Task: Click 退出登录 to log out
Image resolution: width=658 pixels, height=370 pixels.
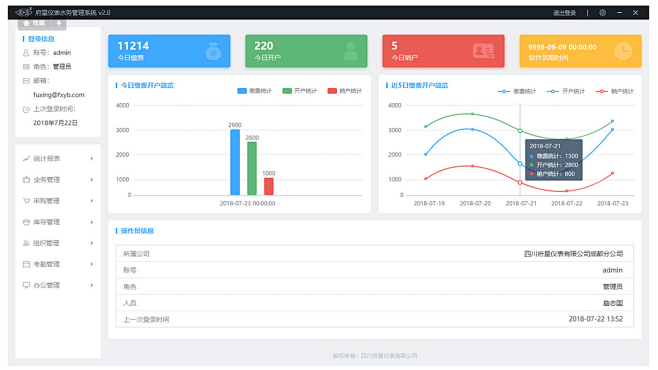Action: click(x=564, y=13)
